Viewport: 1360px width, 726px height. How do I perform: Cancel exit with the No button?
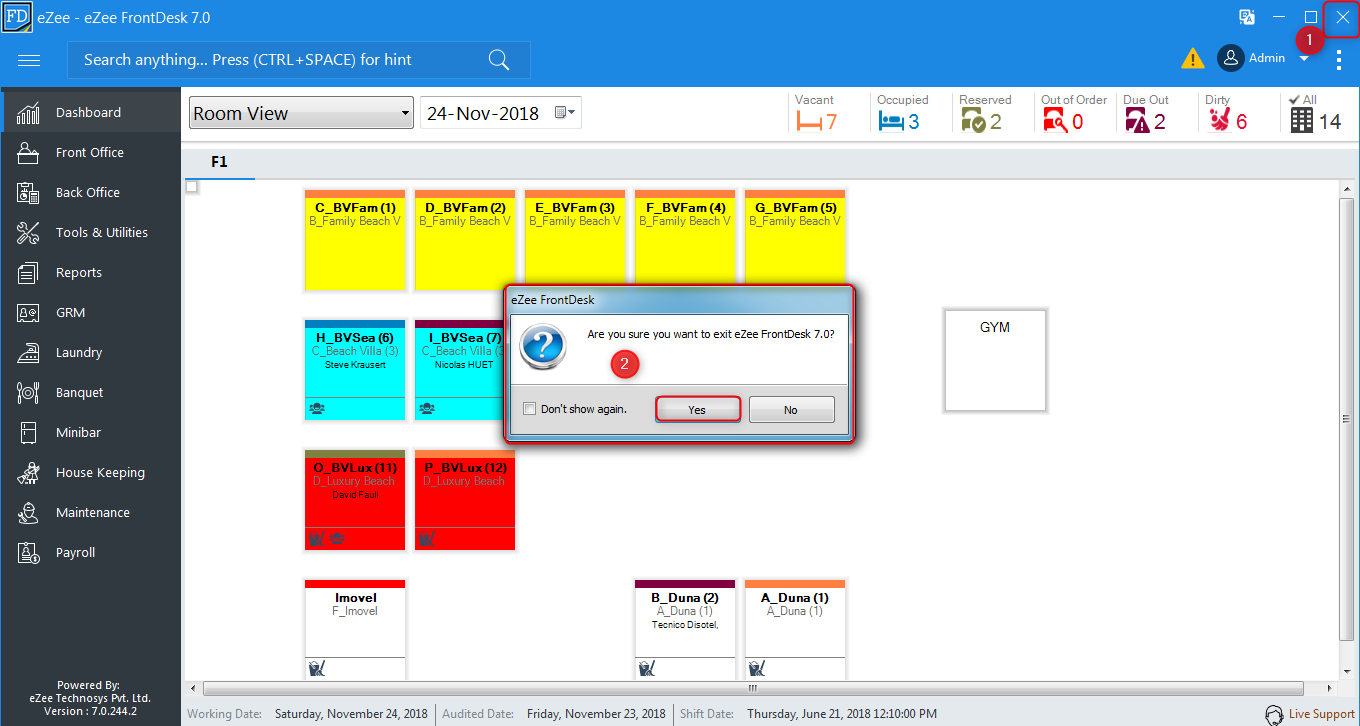(x=791, y=410)
